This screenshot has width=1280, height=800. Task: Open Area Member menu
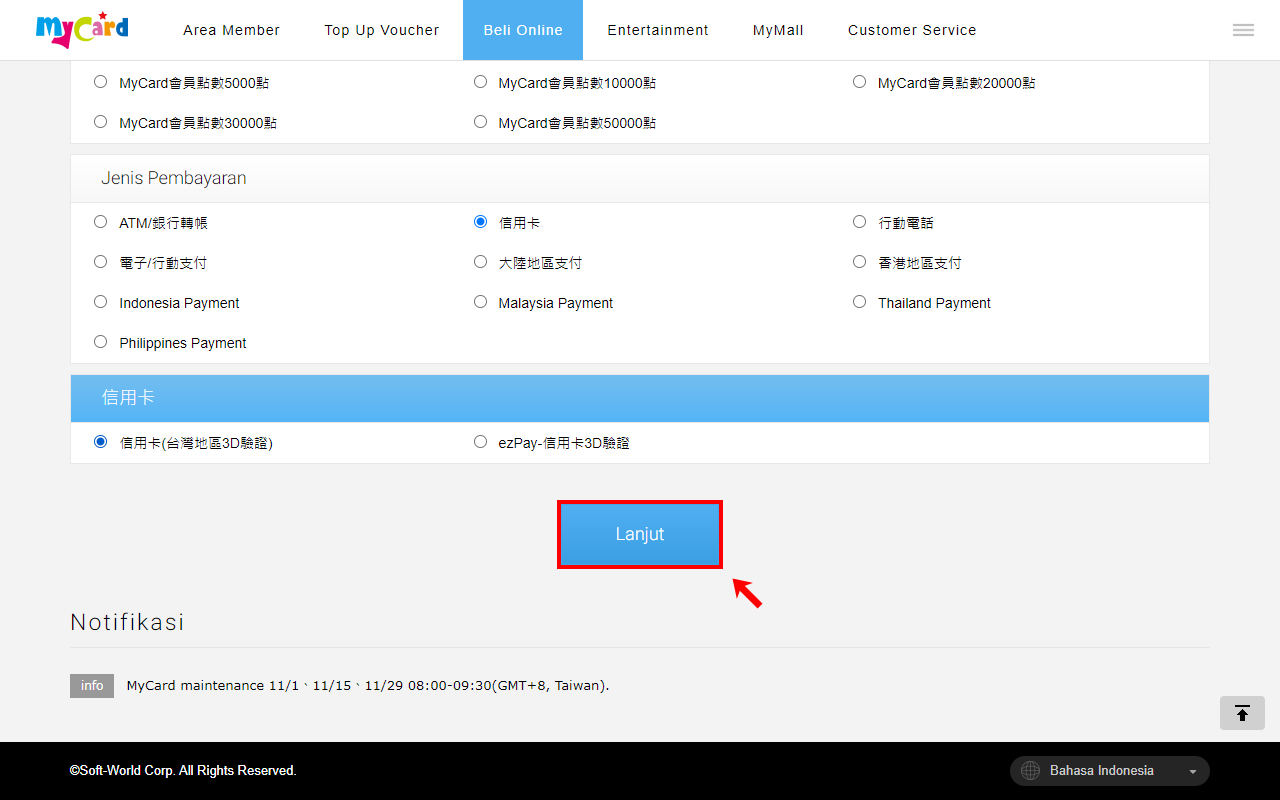pyautogui.click(x=231, y=30)
